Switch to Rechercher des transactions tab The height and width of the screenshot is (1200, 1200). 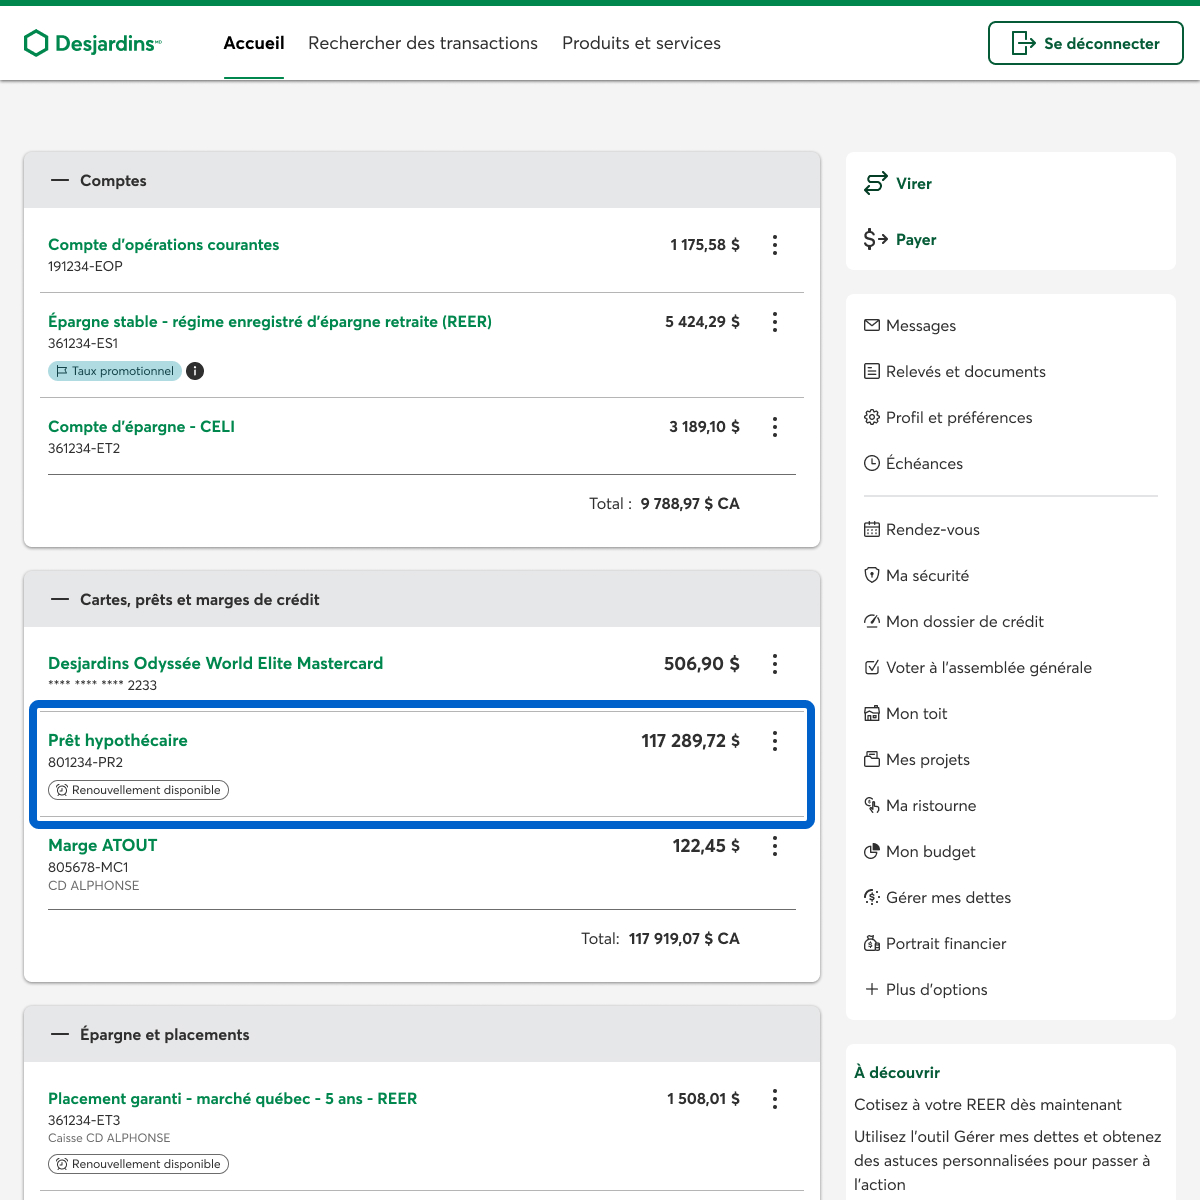[x=423, y=43]
